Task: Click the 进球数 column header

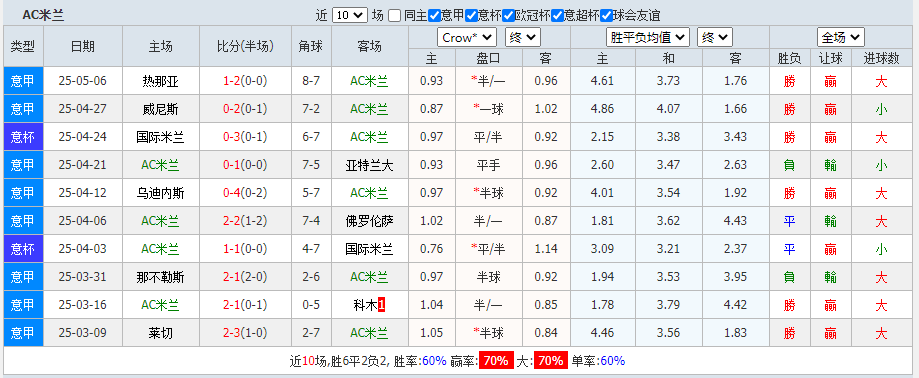Action: (881, 58)
